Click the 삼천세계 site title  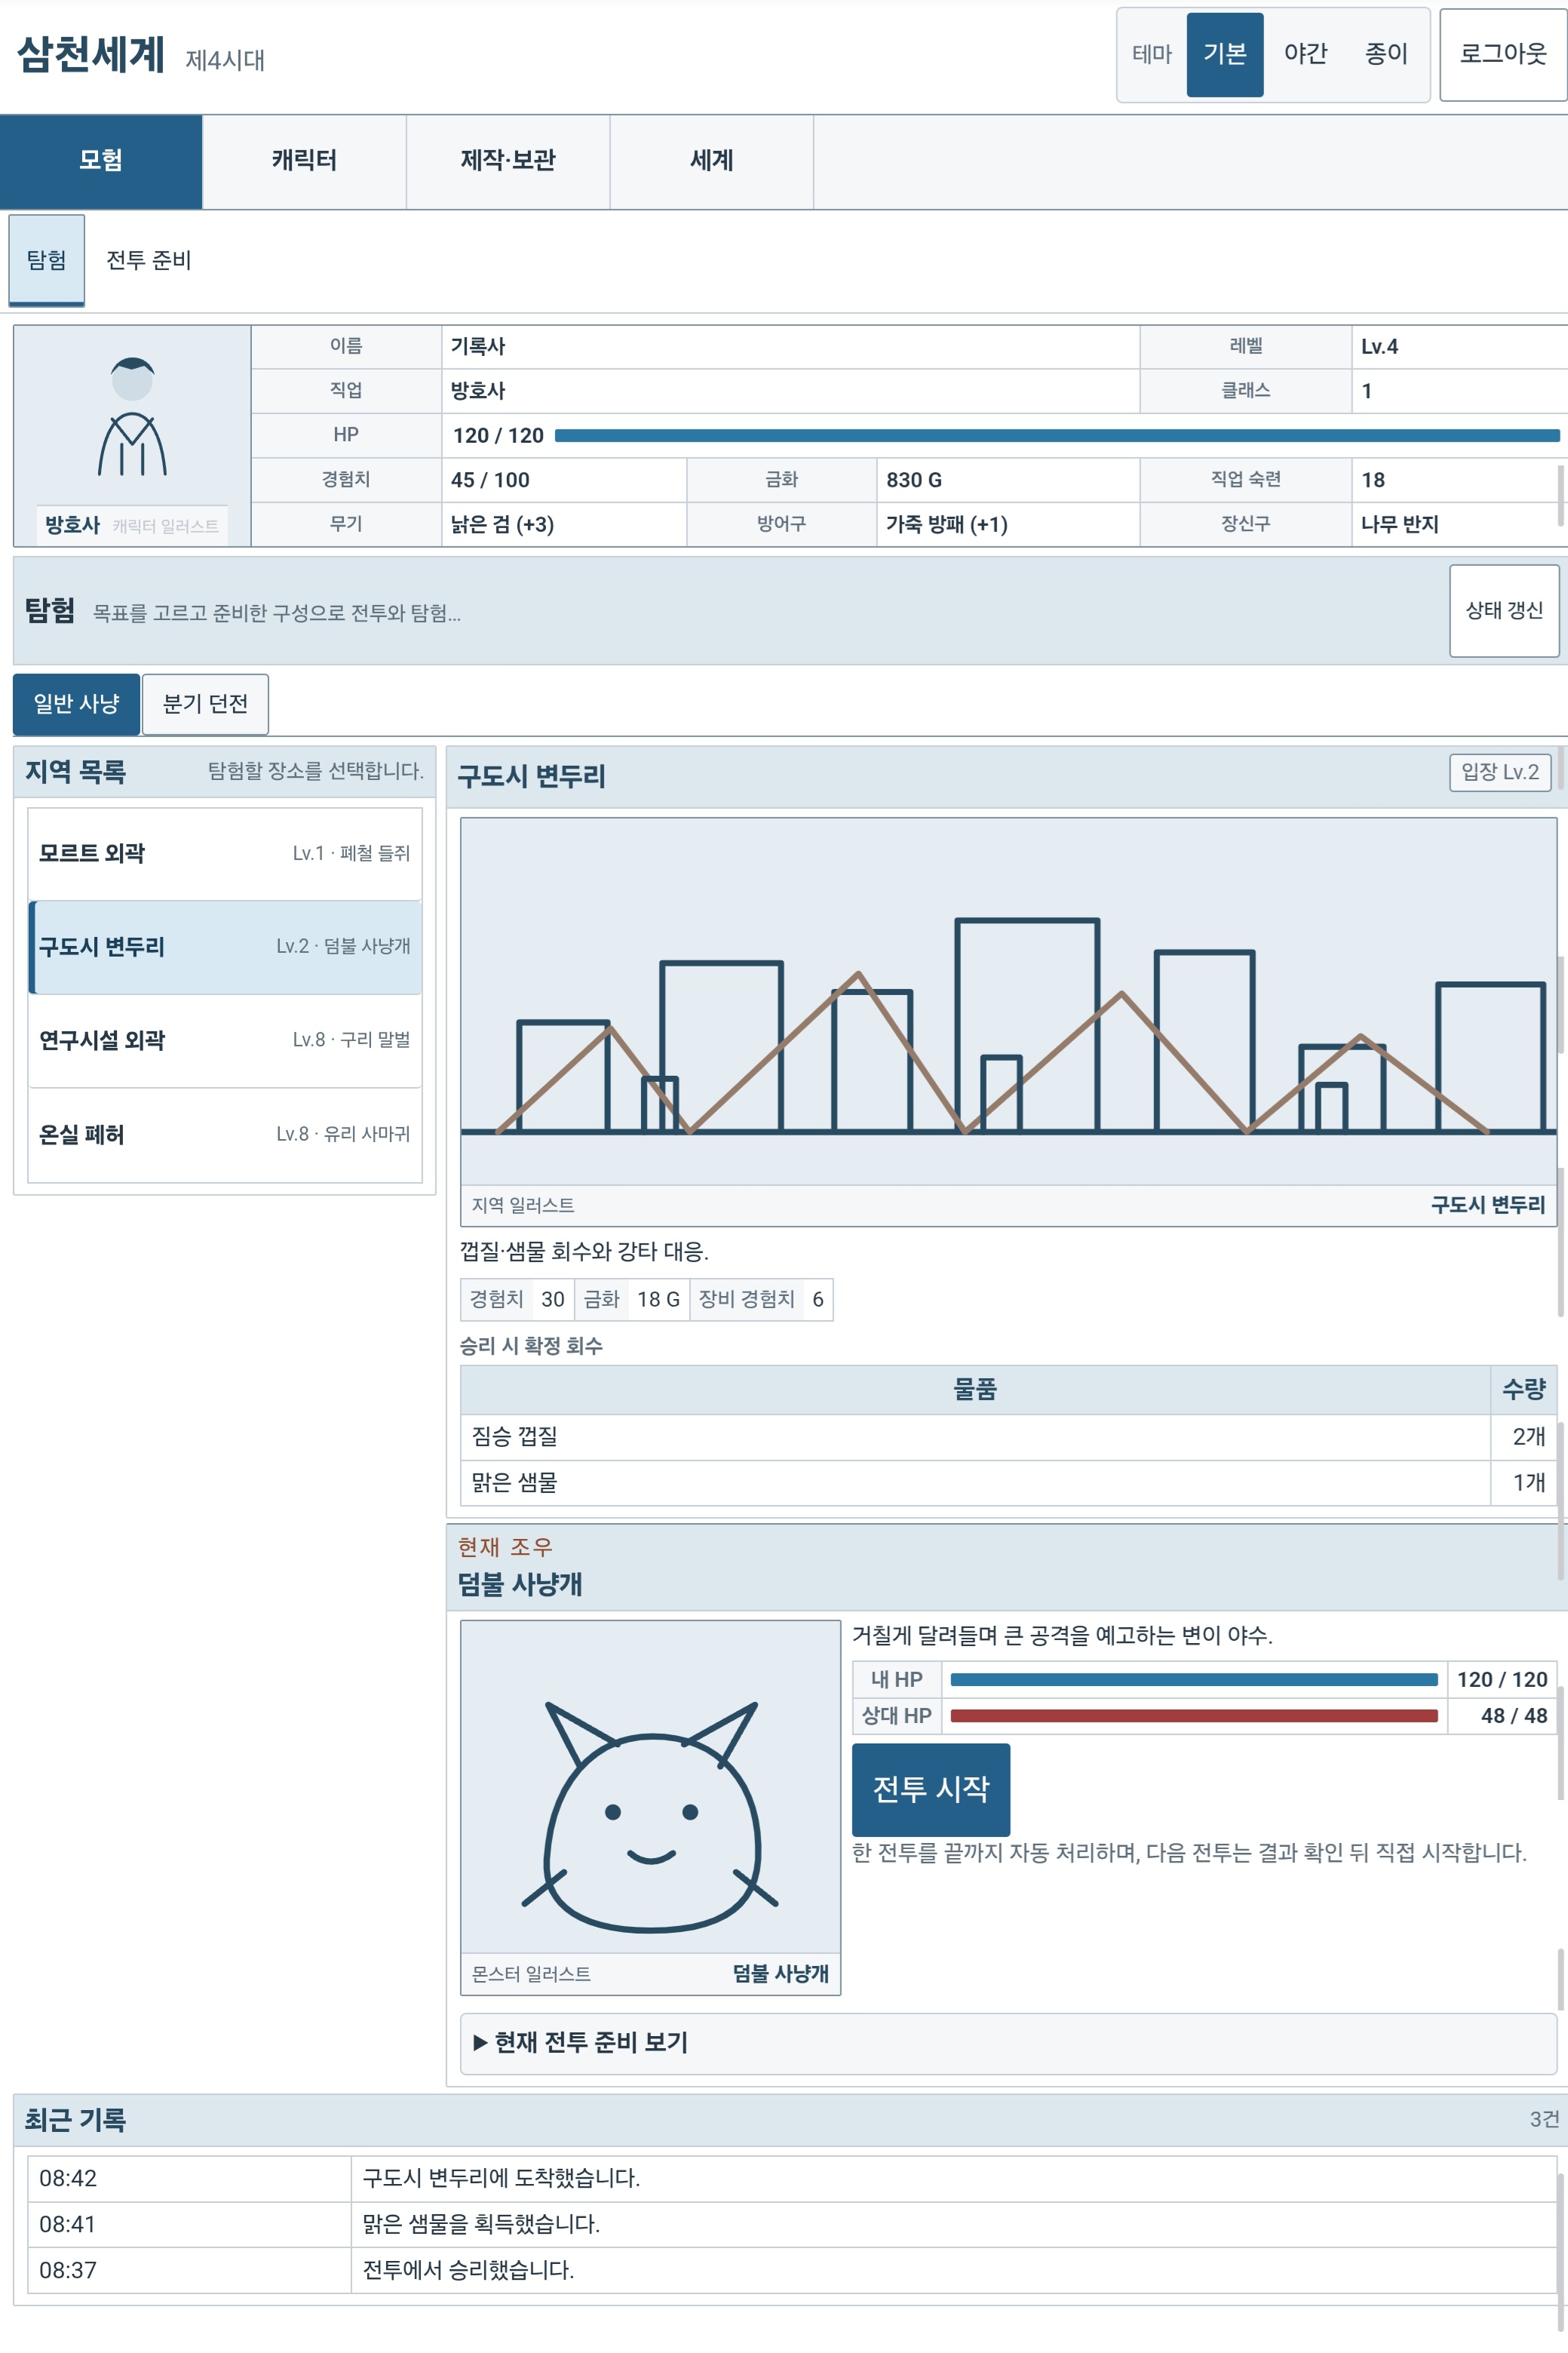(x=91, y=54)
